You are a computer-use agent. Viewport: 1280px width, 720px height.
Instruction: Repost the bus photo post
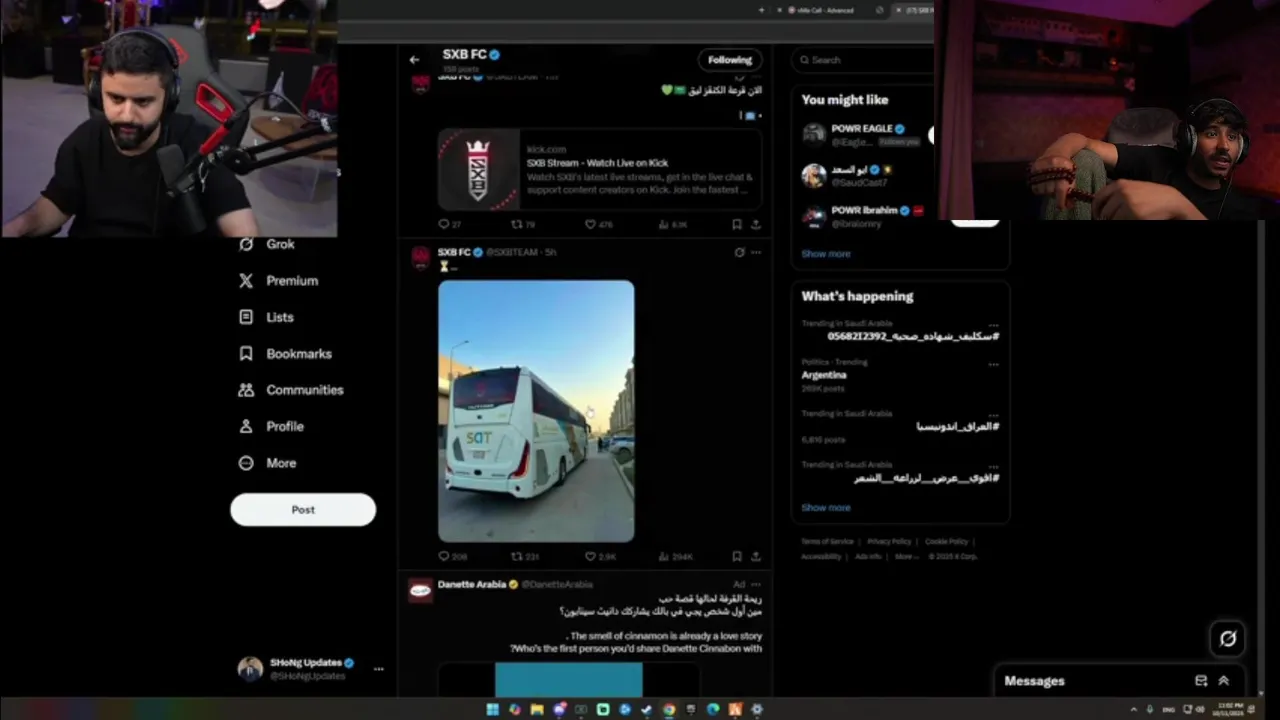tap(525, 556)
